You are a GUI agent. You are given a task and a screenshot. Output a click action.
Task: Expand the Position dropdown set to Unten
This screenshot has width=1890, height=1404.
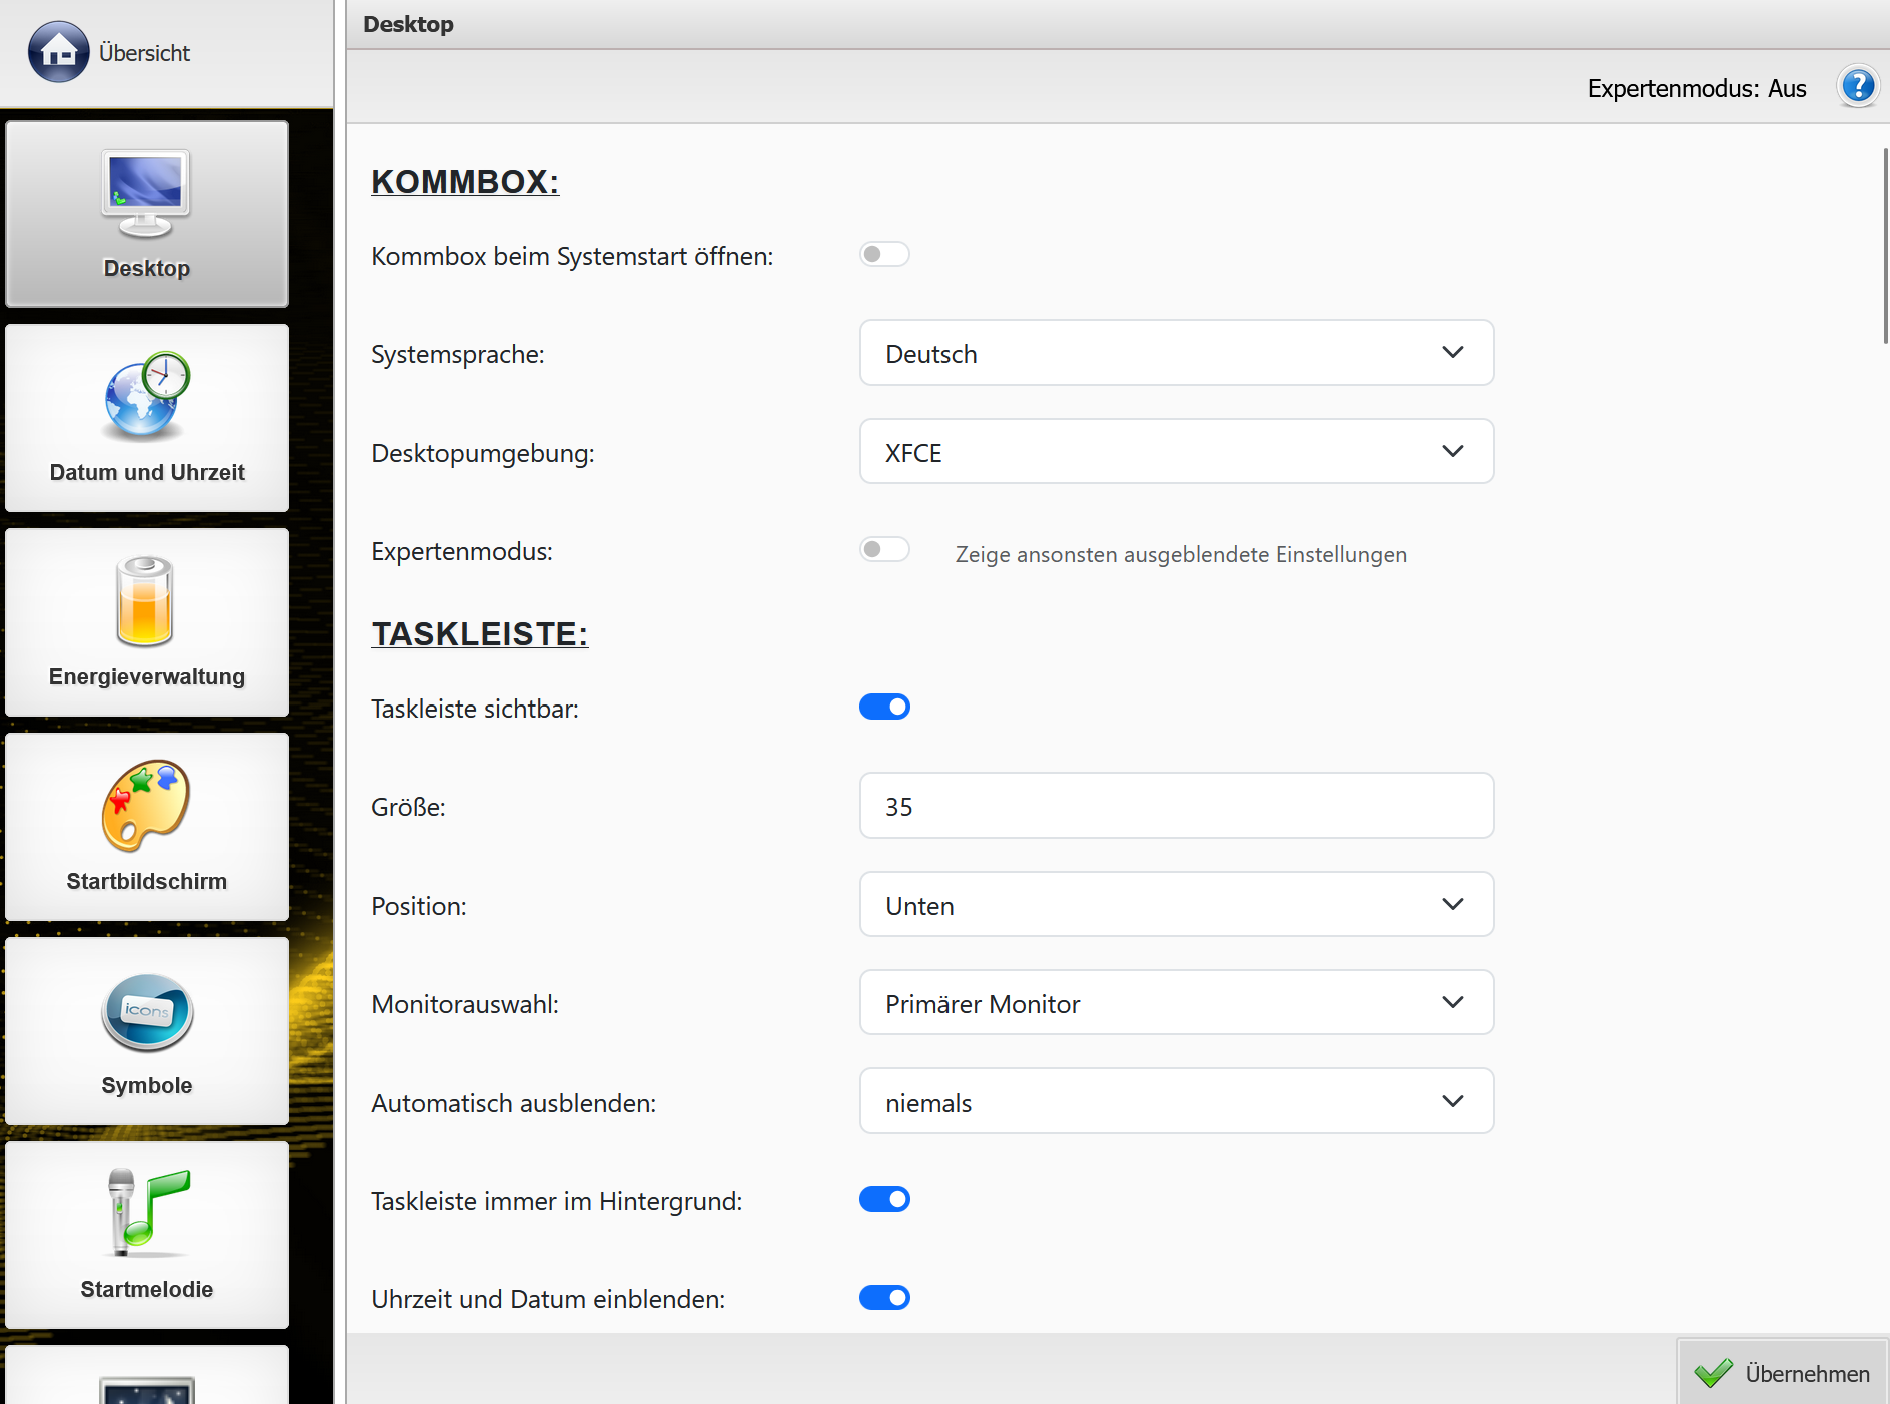click(x=1176, y=905)
